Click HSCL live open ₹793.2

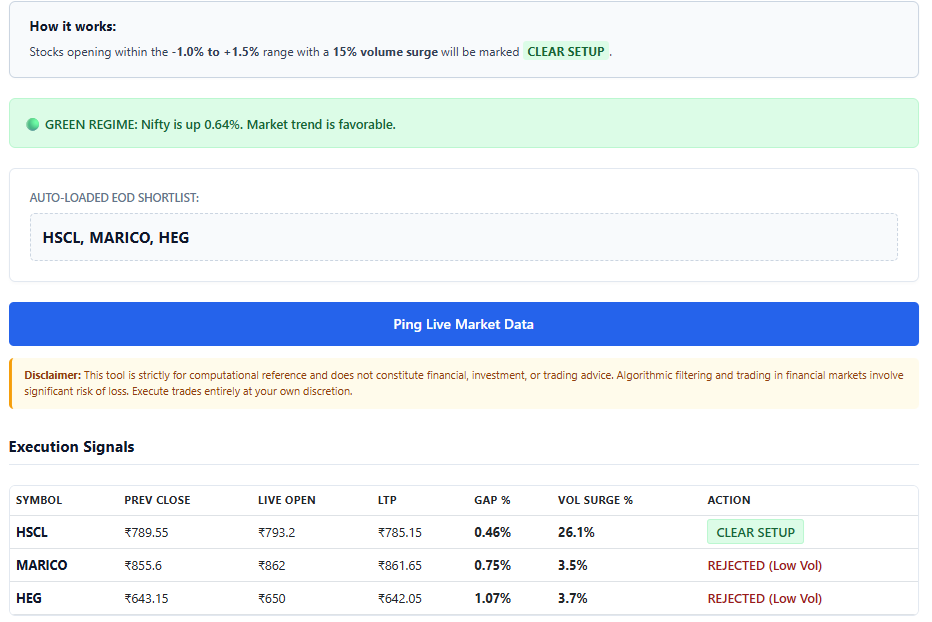pyautogui.click(x=276, y=532)
